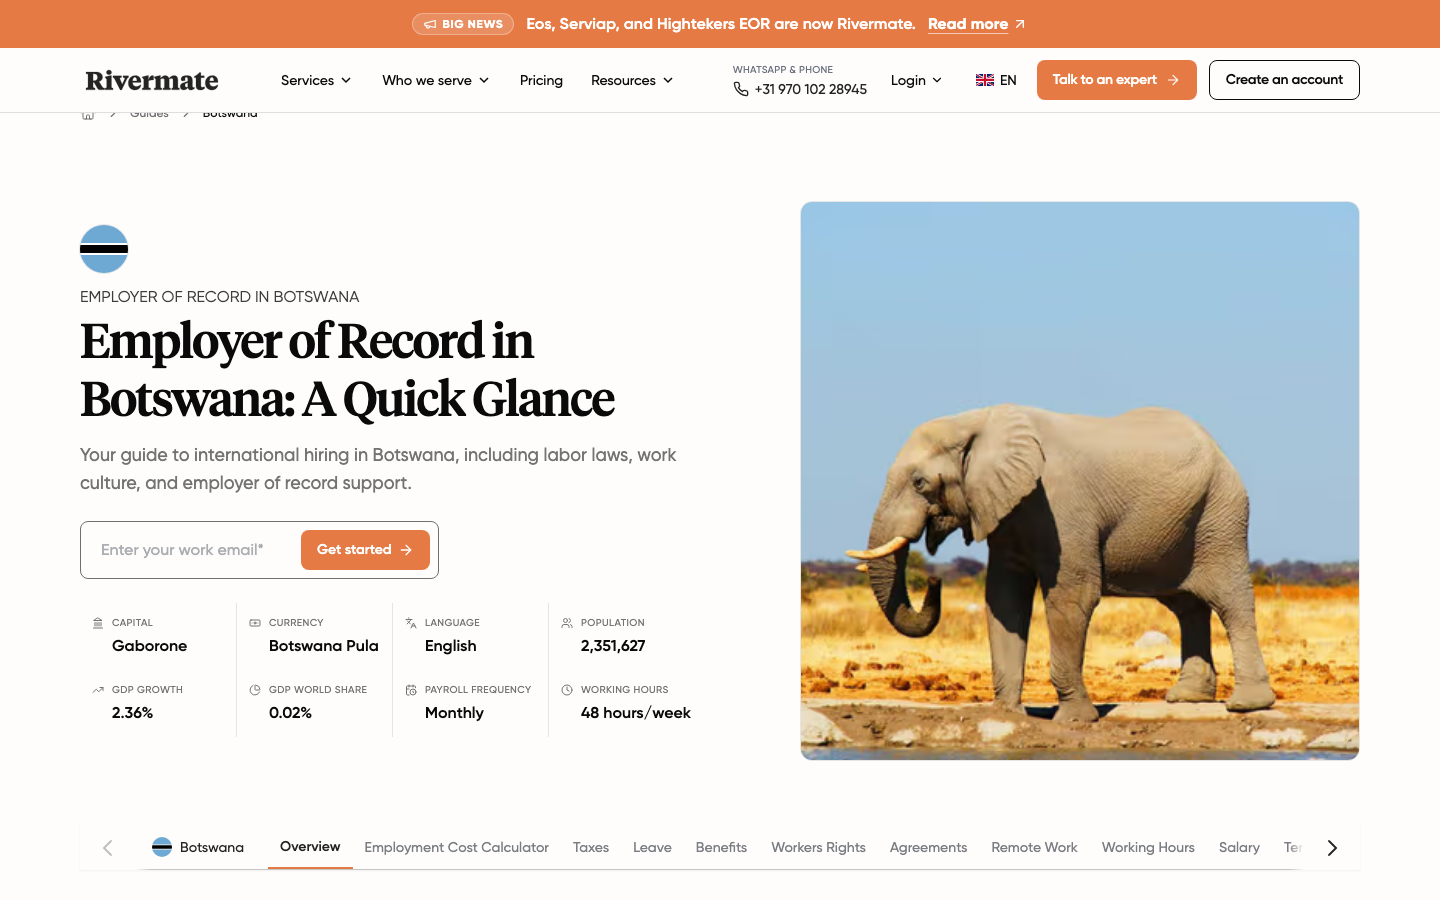The height and width of the screenshot is (900, 1440).
Task: Expand the Services dropdown menu
Action: (316, 80)
